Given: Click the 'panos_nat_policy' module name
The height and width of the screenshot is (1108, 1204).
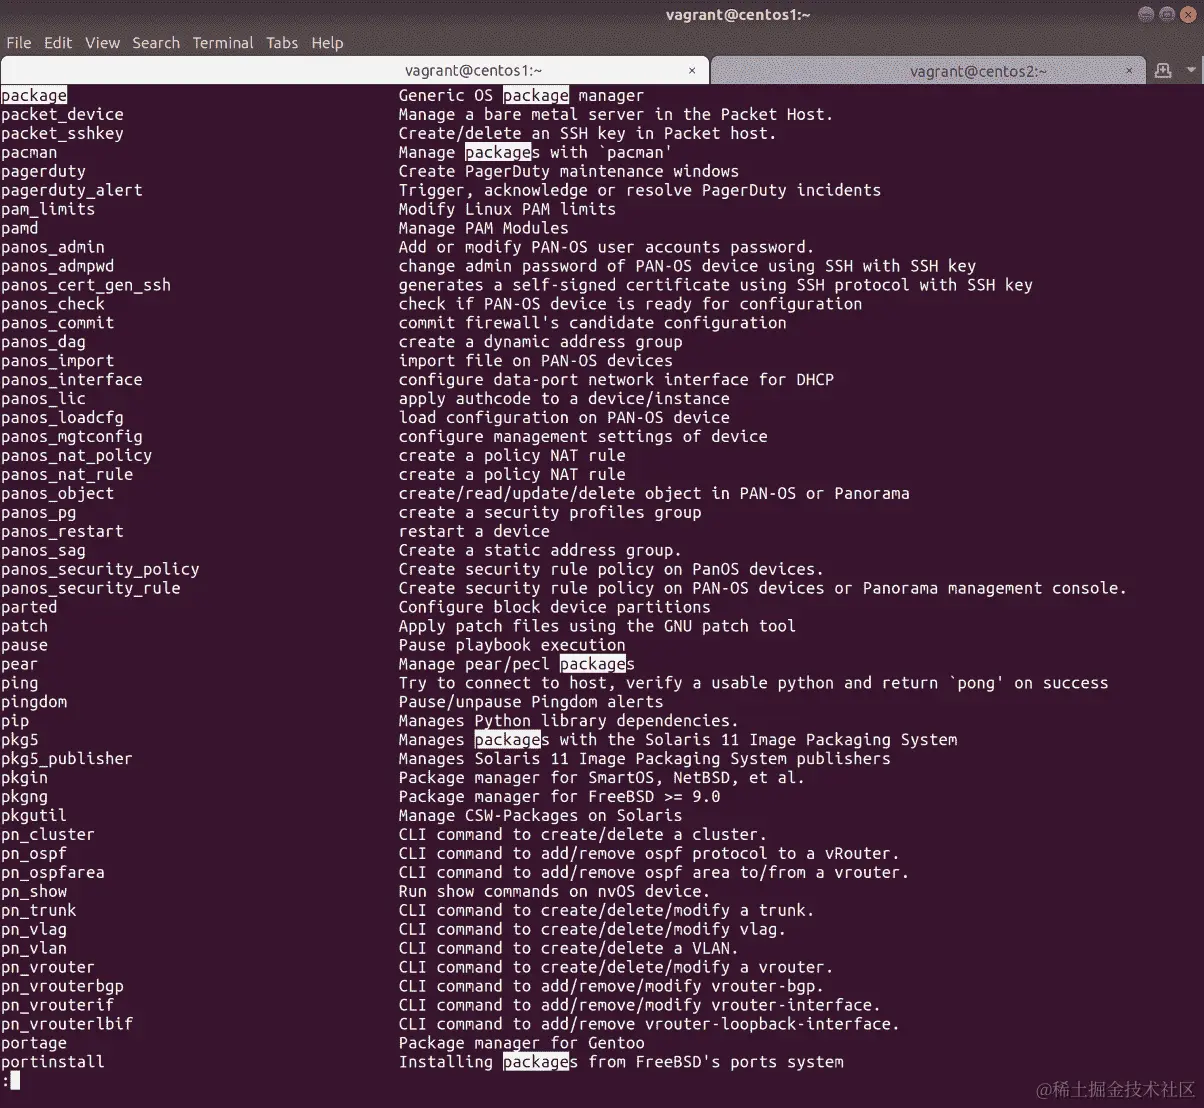Looking at the screenshot, I should (x=77, y=456).
